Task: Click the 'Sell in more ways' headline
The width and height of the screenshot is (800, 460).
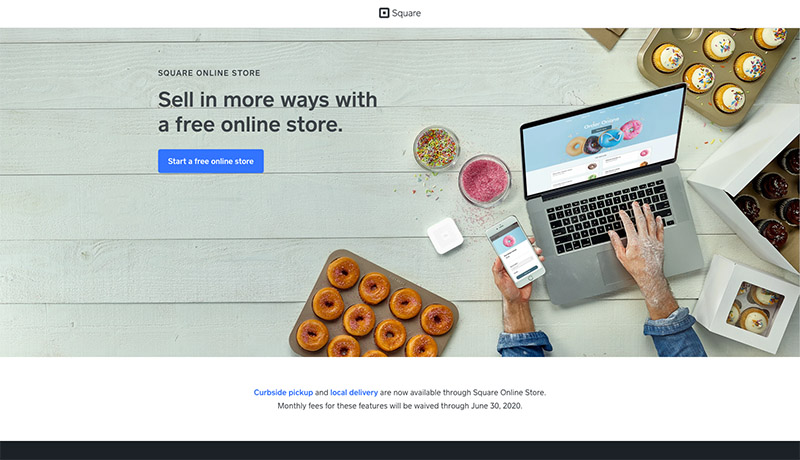Action: tap(267, 112)
